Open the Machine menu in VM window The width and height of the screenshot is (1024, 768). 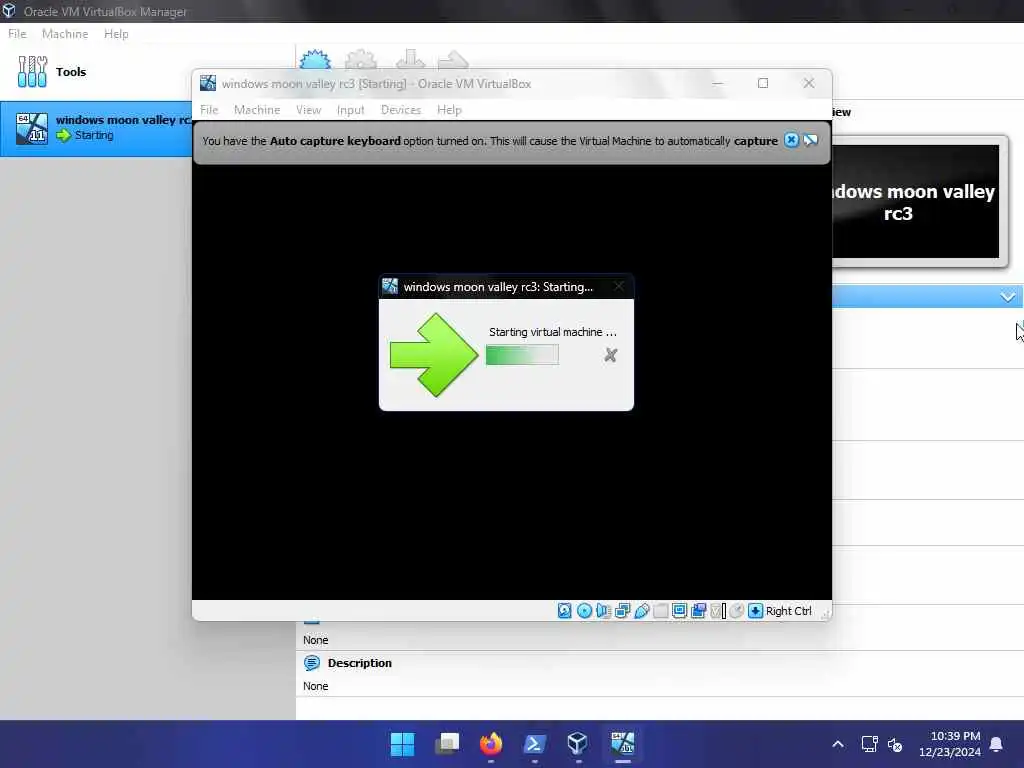pos(257,110)
